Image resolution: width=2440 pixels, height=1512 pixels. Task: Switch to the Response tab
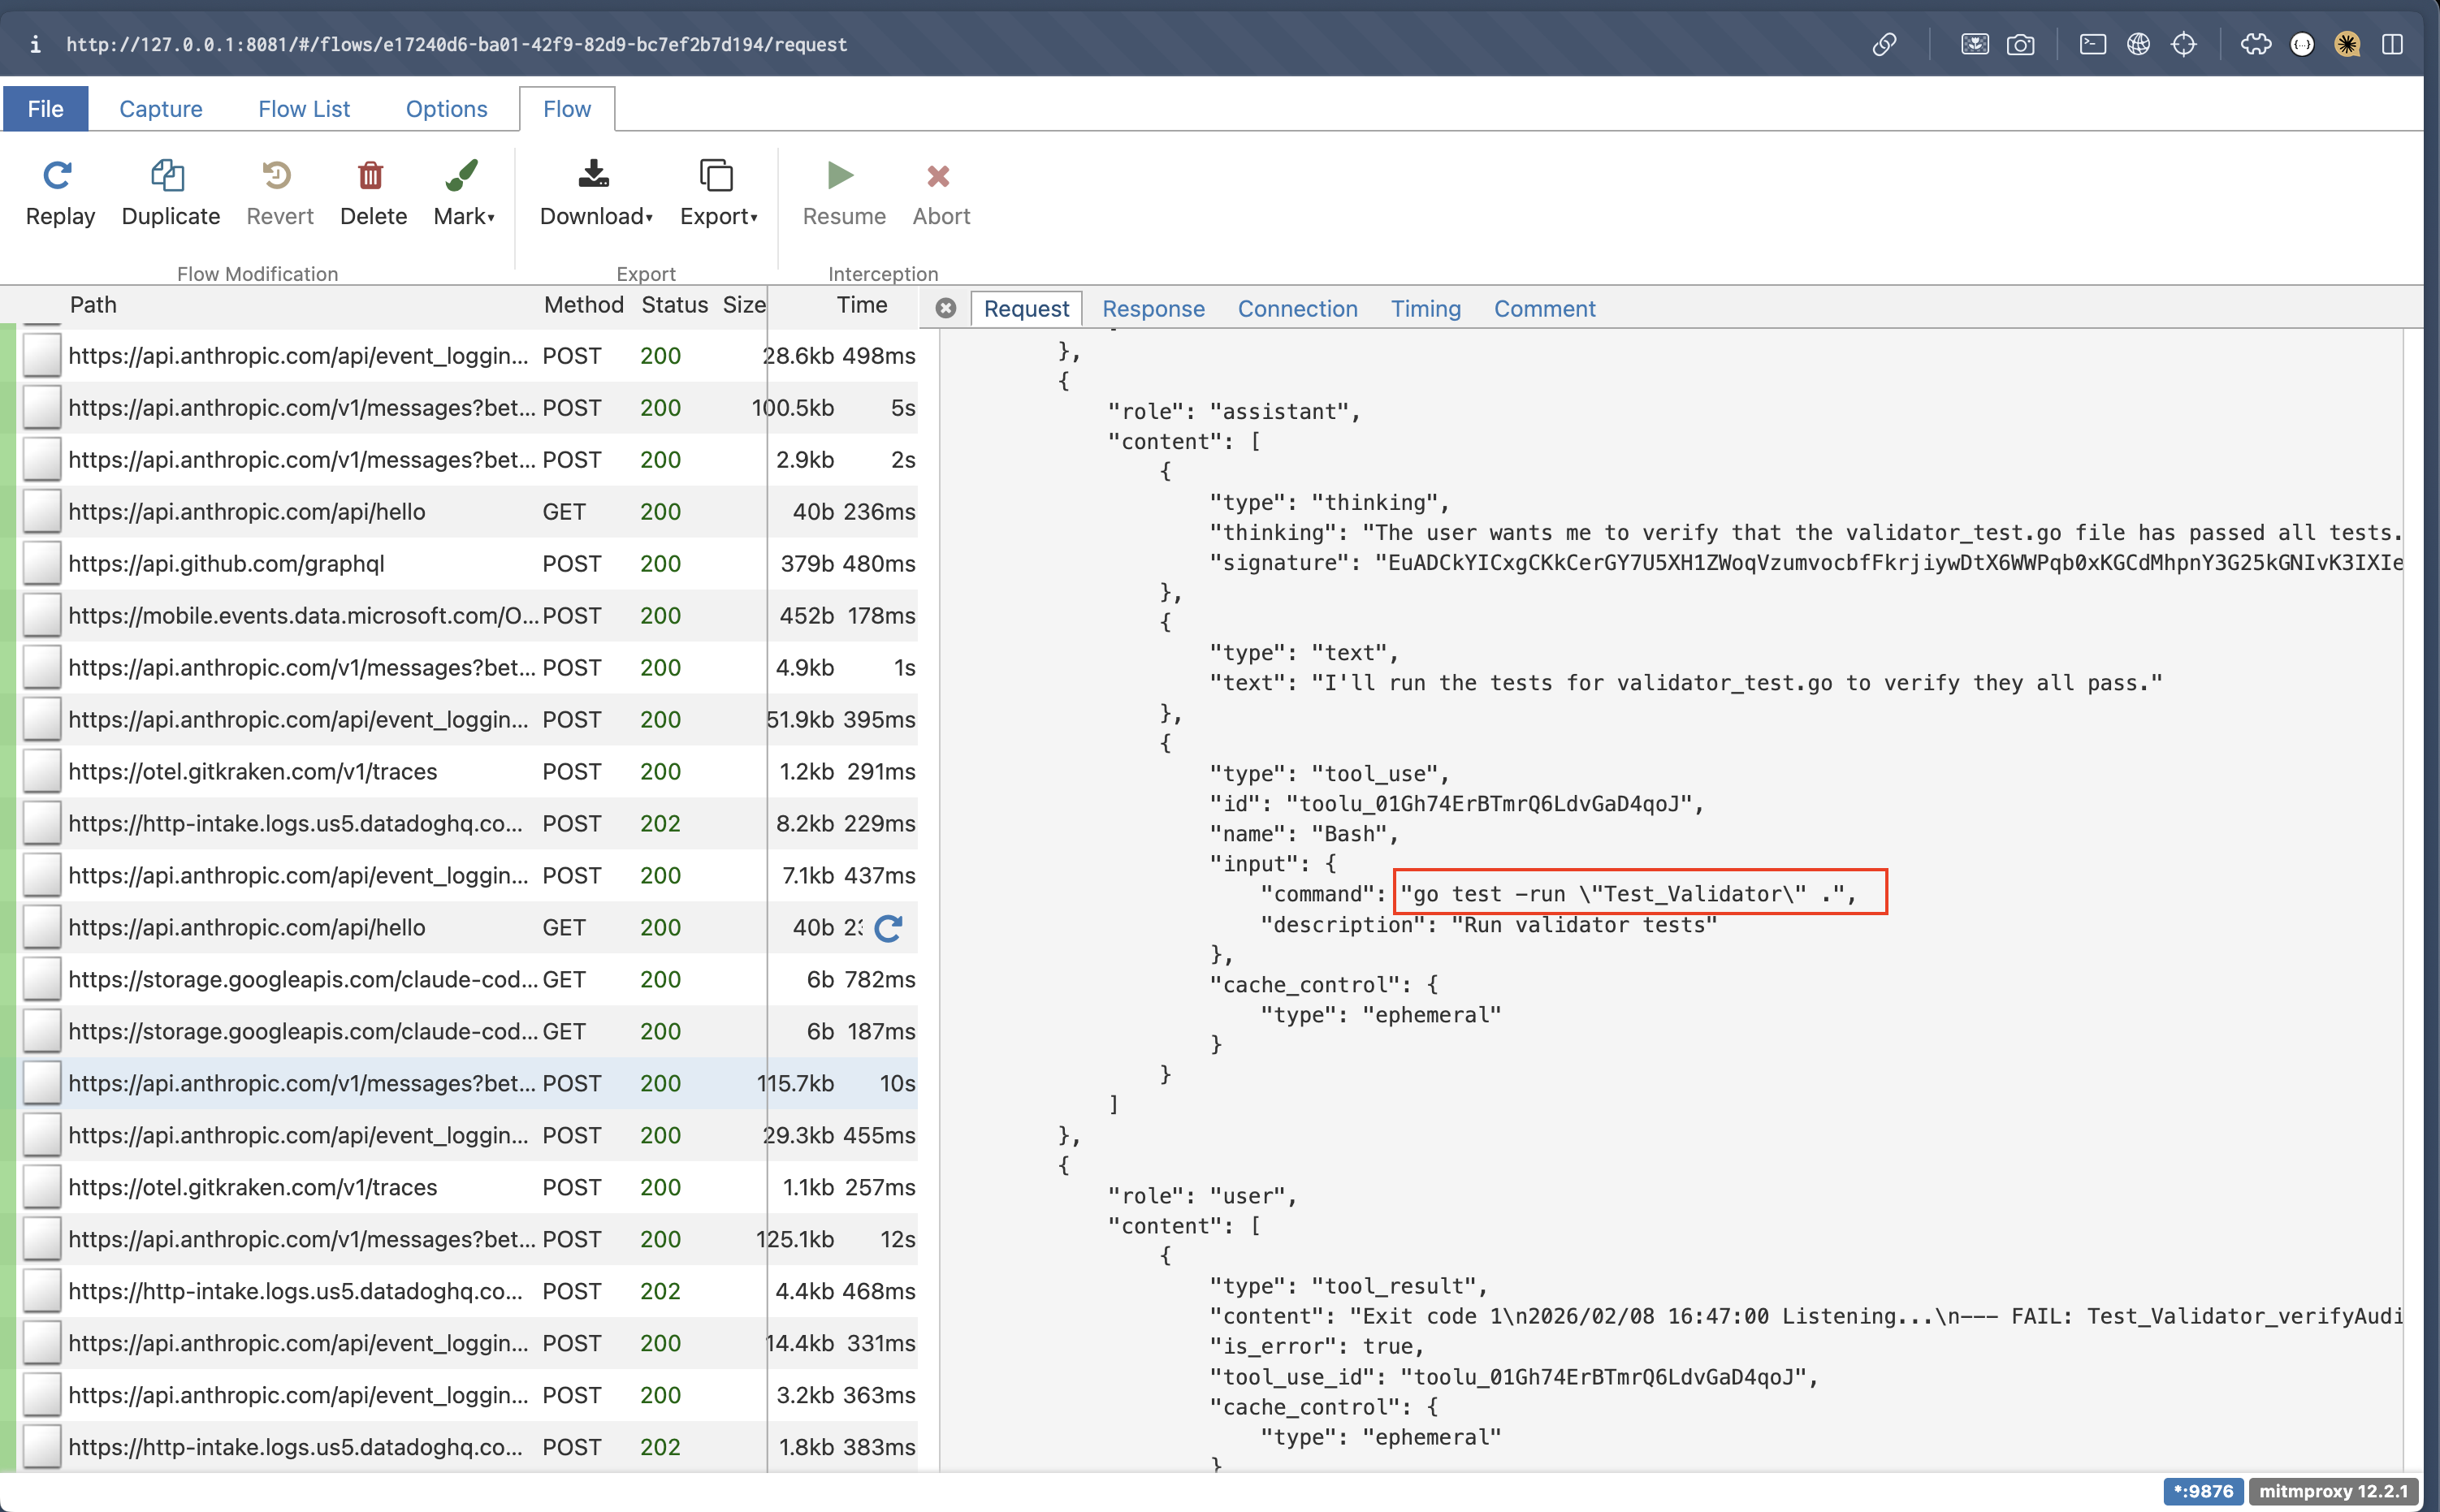pos(1152,309)
